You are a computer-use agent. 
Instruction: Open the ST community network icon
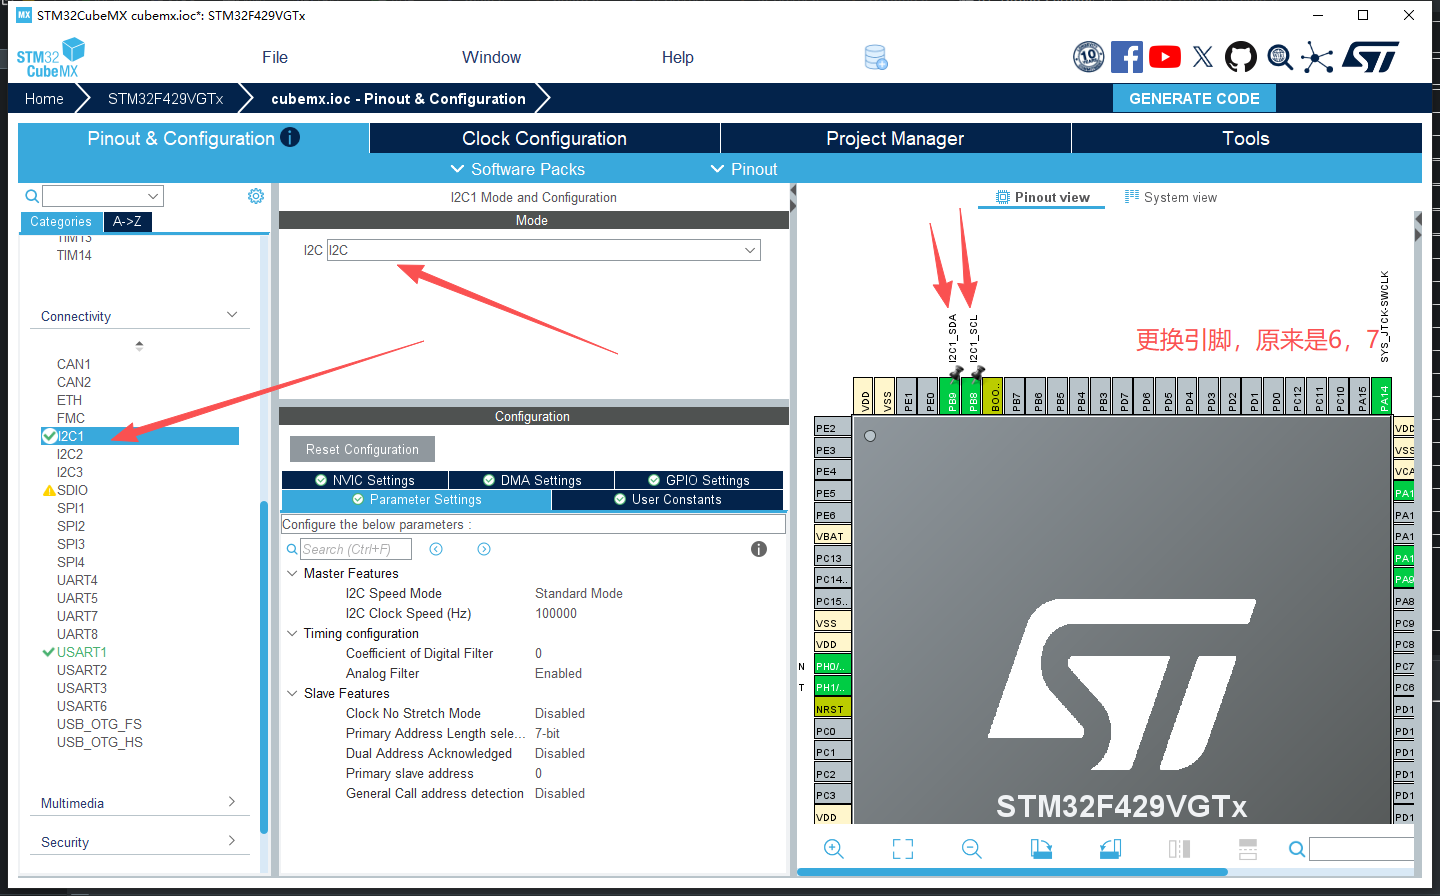[x=1317, y=57]
